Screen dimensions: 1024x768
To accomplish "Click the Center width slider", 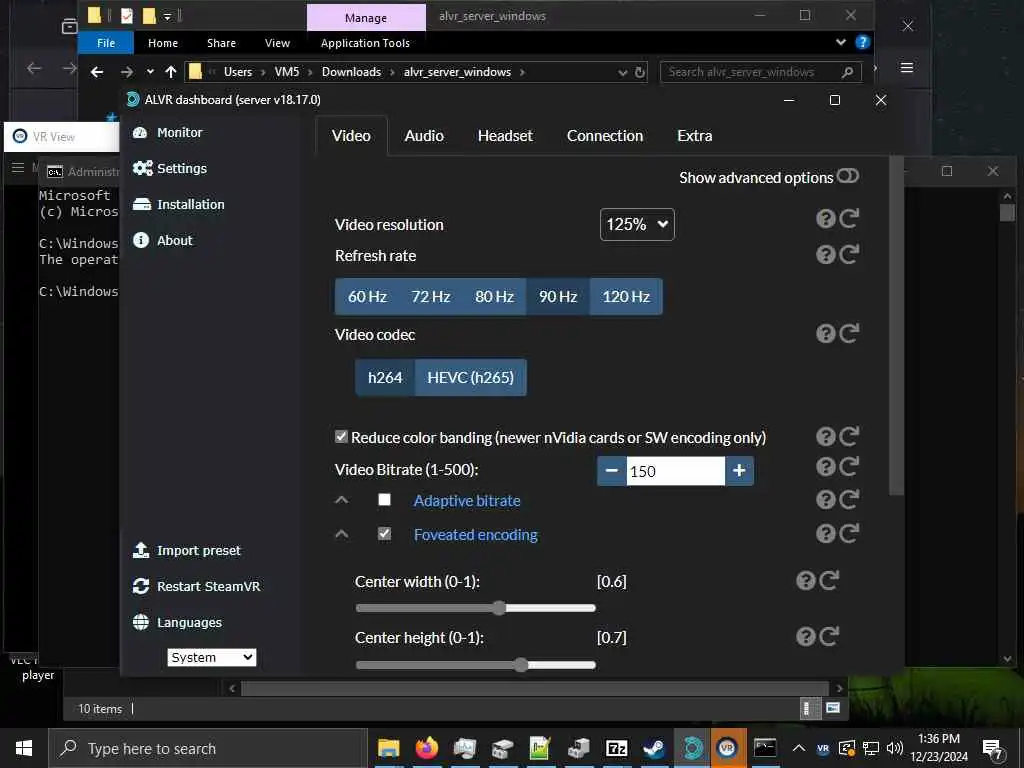I will pos(475,608).
